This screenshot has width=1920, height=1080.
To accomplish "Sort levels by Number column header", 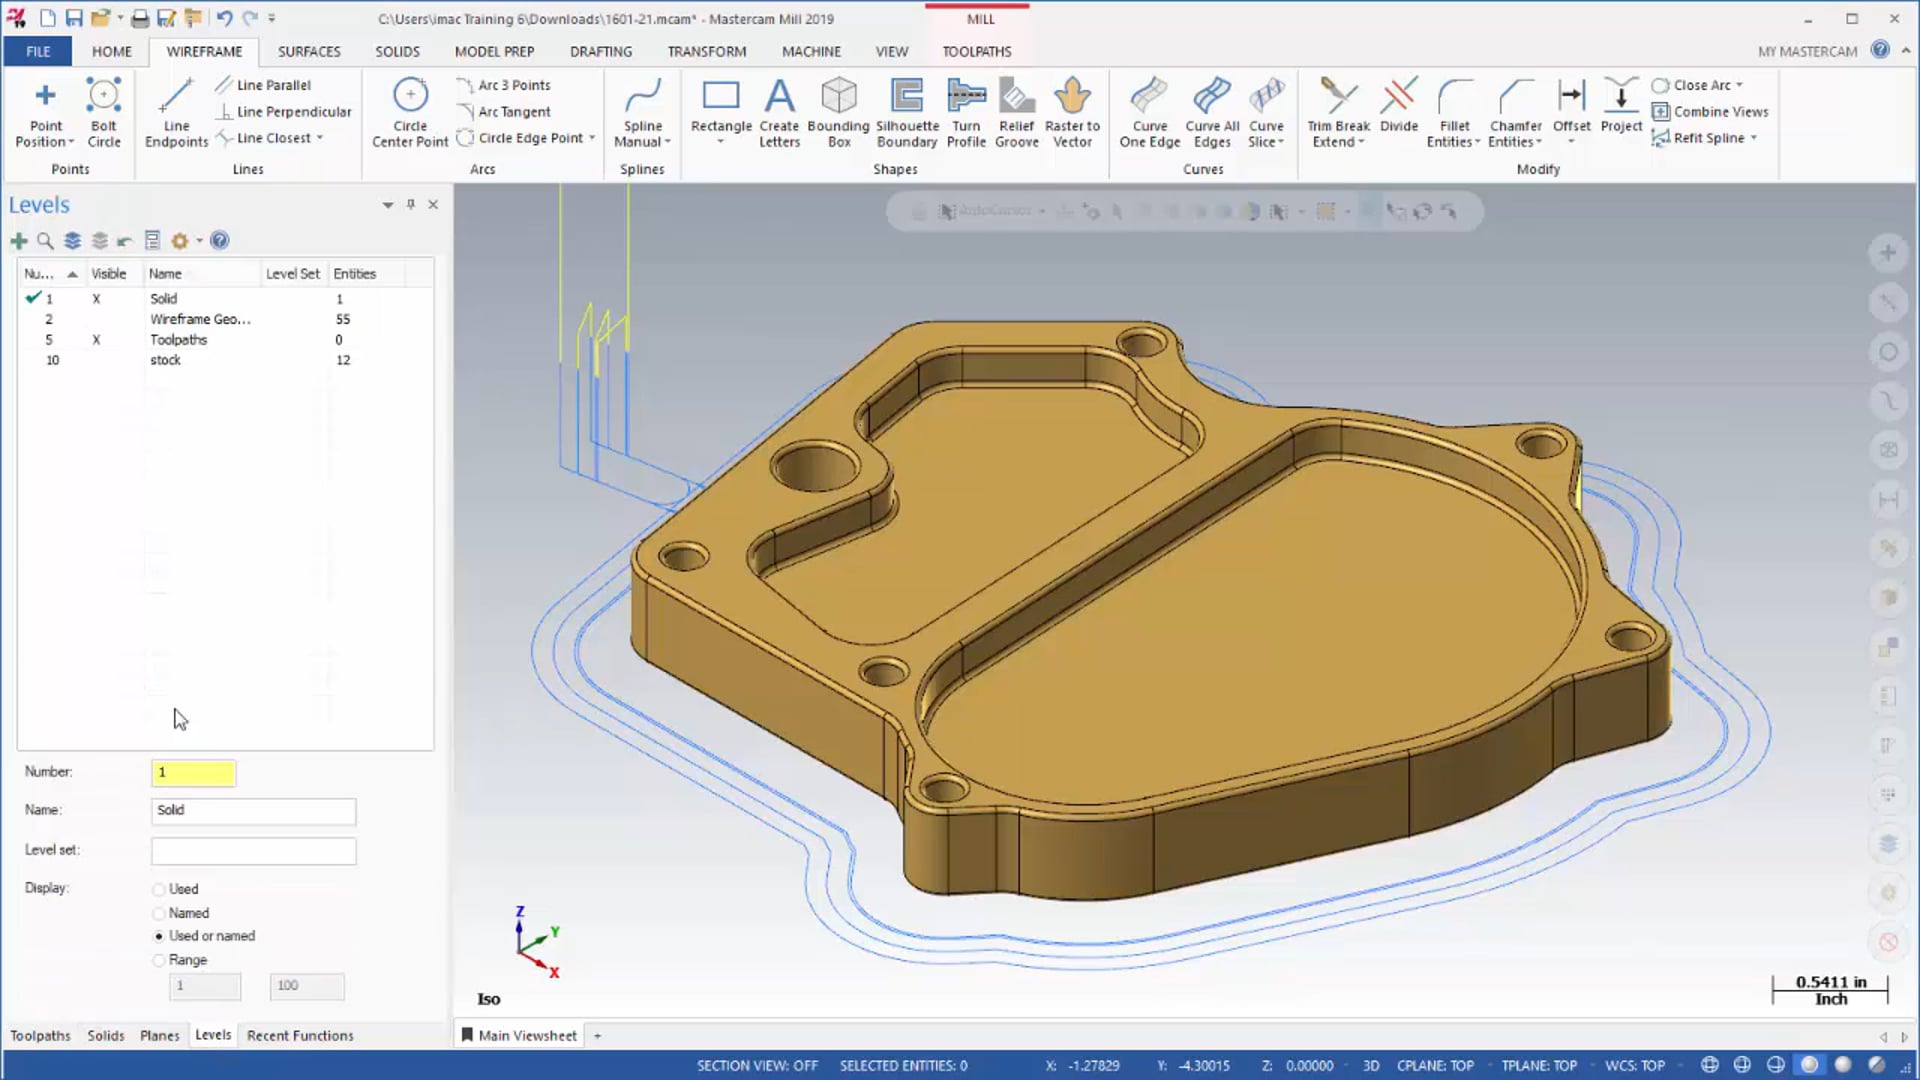I will click(x=50, y=274).
